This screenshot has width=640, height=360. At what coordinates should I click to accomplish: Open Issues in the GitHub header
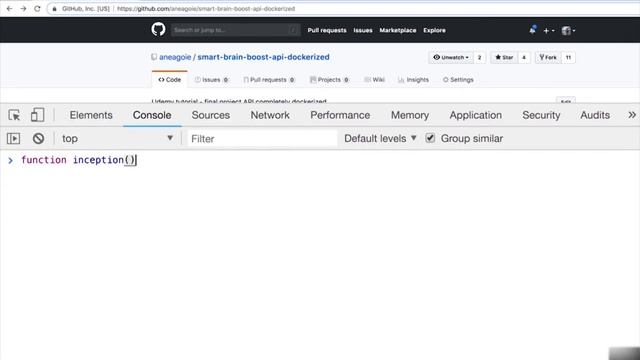pyautogui.click(x=363, y=30)
